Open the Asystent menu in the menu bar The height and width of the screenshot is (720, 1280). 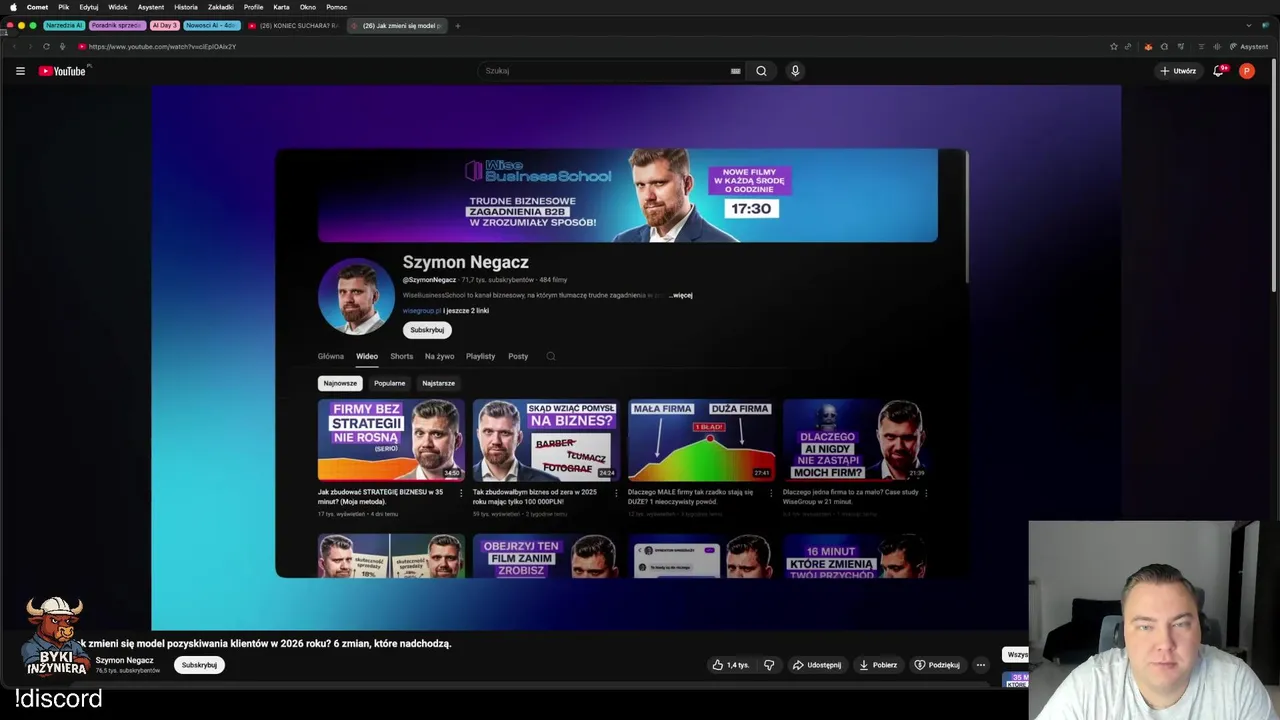151,7
